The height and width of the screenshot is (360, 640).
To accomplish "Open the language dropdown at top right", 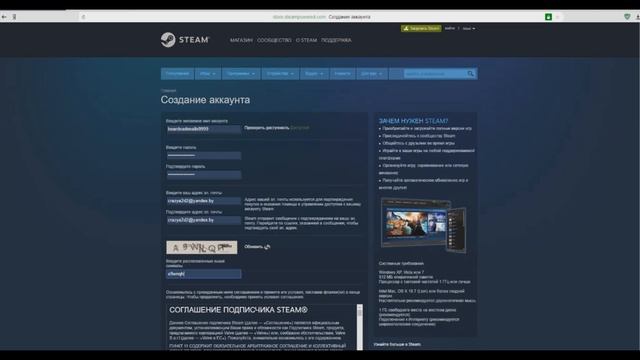I will 469,29.
